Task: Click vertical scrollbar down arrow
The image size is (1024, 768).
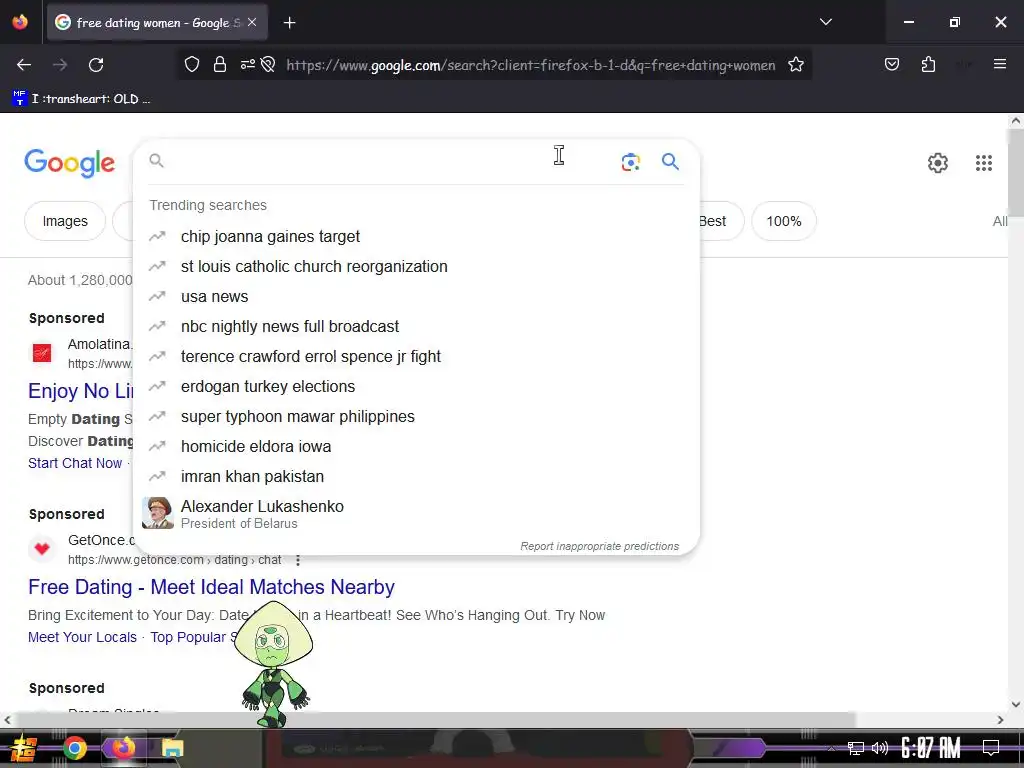Action: [x=1016, y=704]
